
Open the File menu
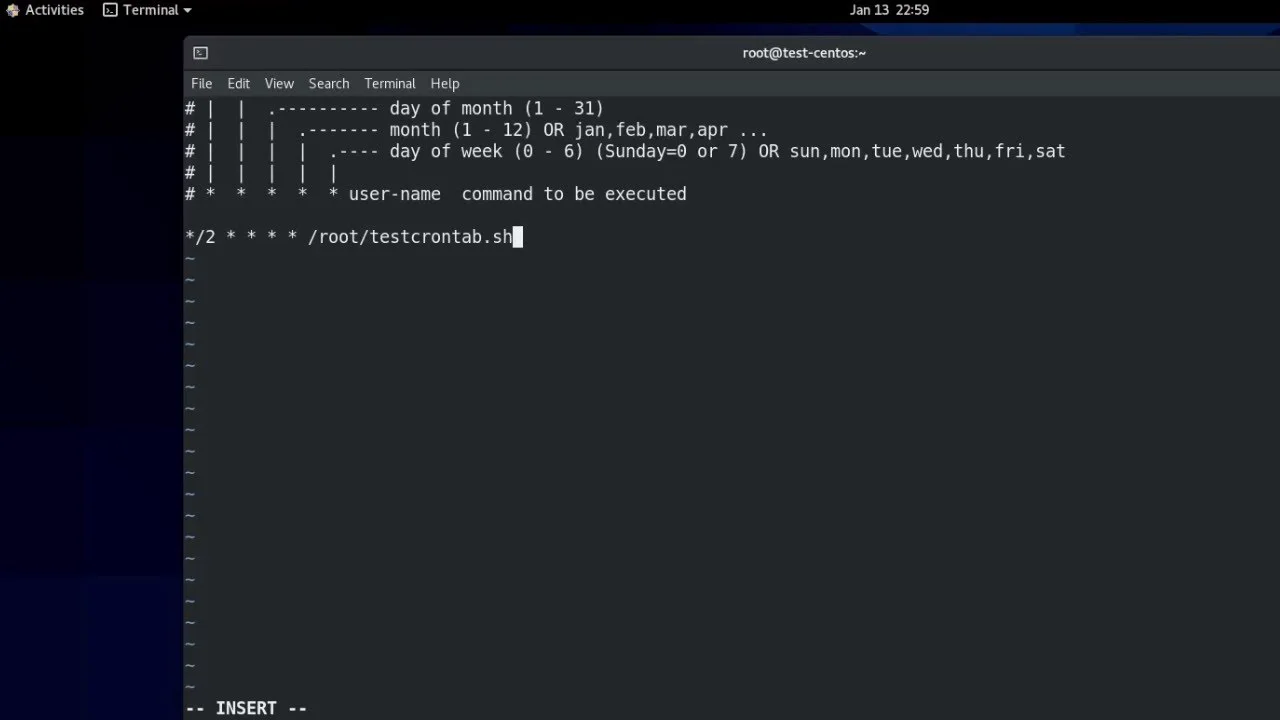tap(201, 84)
